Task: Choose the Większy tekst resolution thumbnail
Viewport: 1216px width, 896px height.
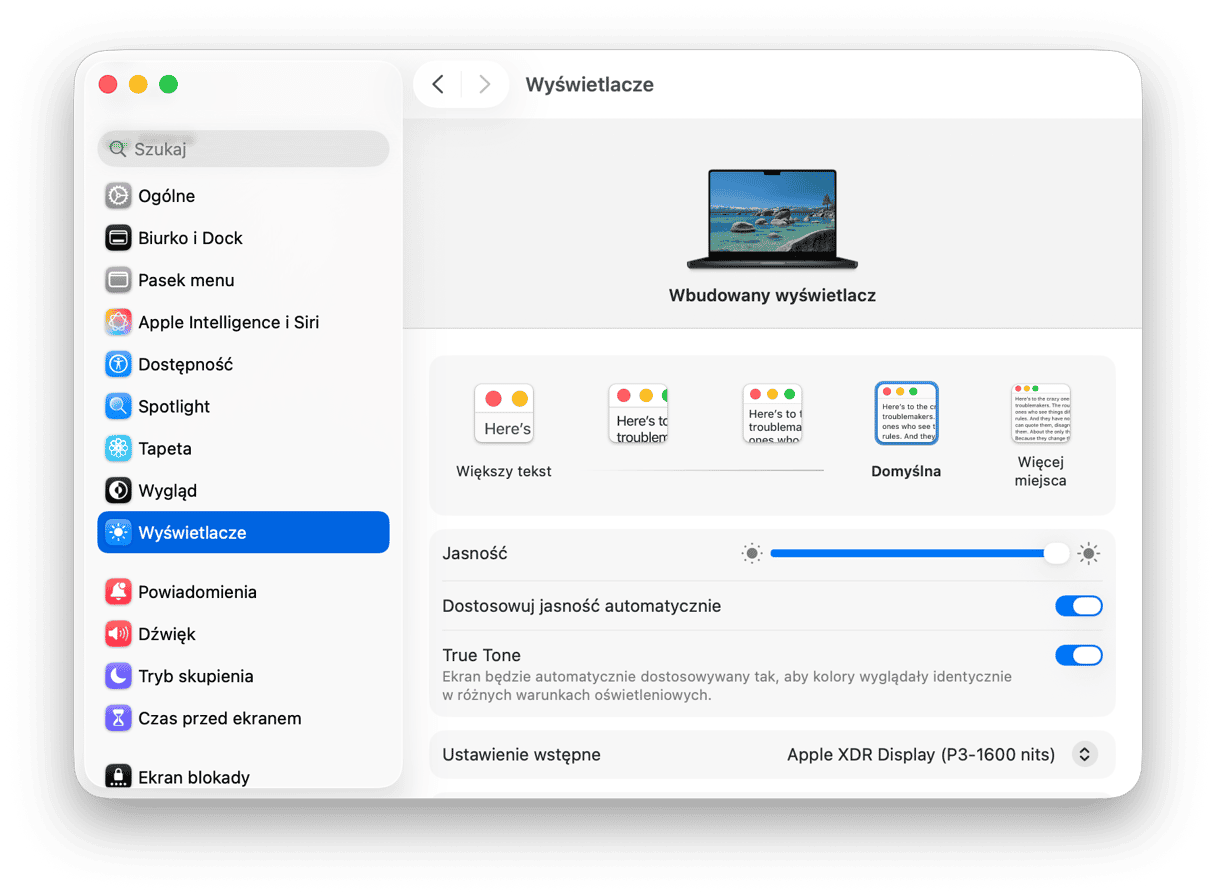Action: [504, 413]
